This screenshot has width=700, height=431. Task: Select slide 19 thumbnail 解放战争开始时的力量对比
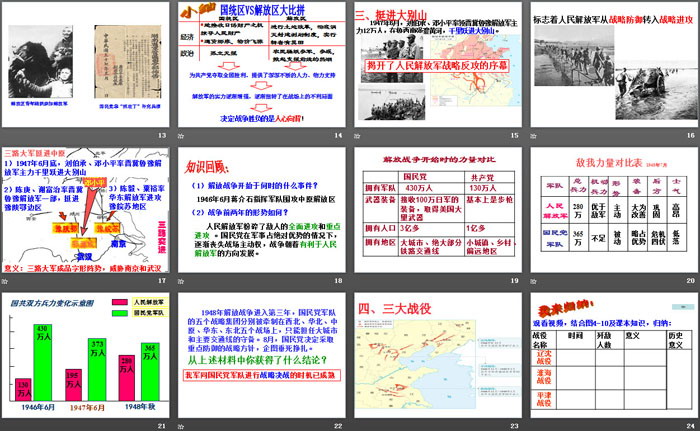438,210
